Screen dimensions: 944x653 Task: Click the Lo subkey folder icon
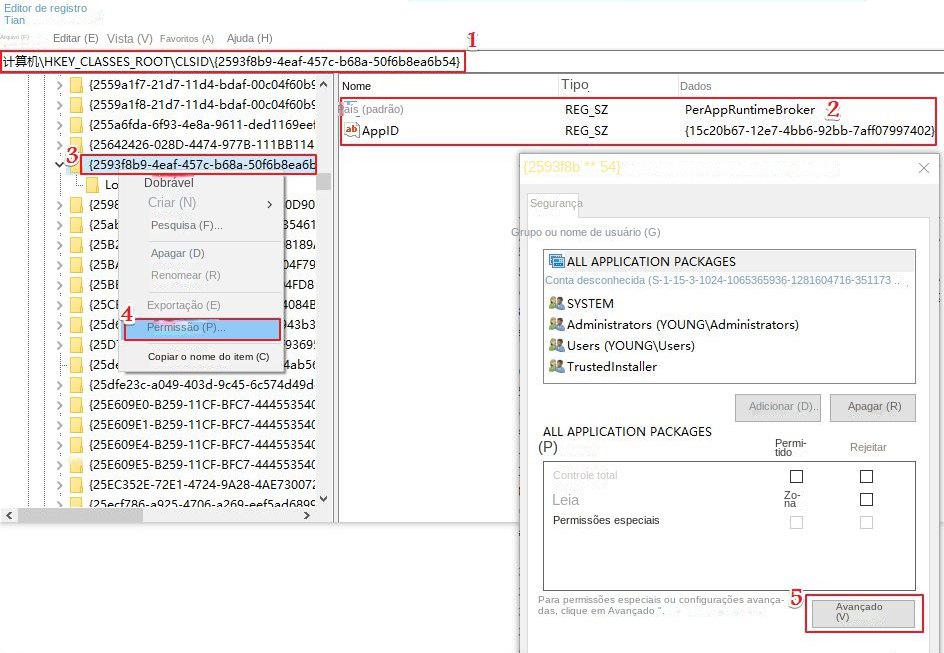coord(93,184)
